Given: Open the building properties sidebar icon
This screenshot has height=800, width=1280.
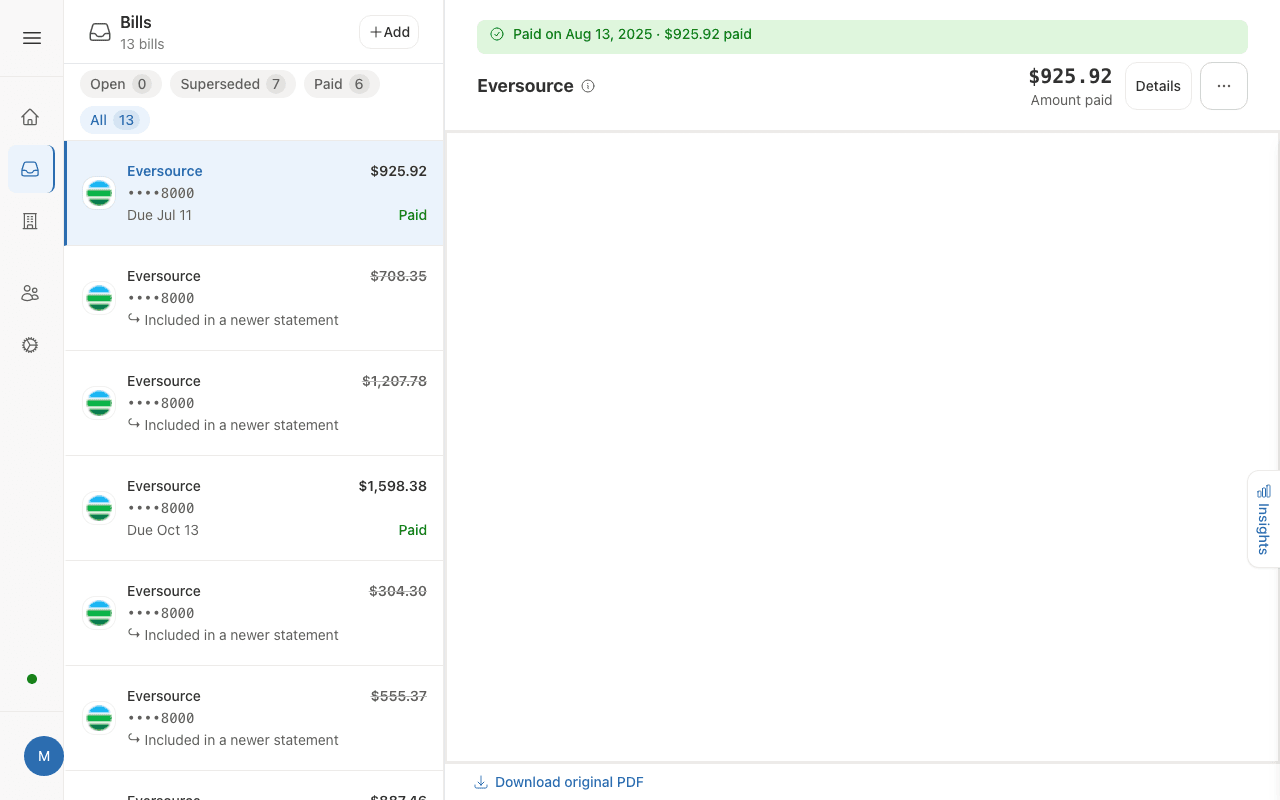Looking at the screenshot, I should point(30,221).
